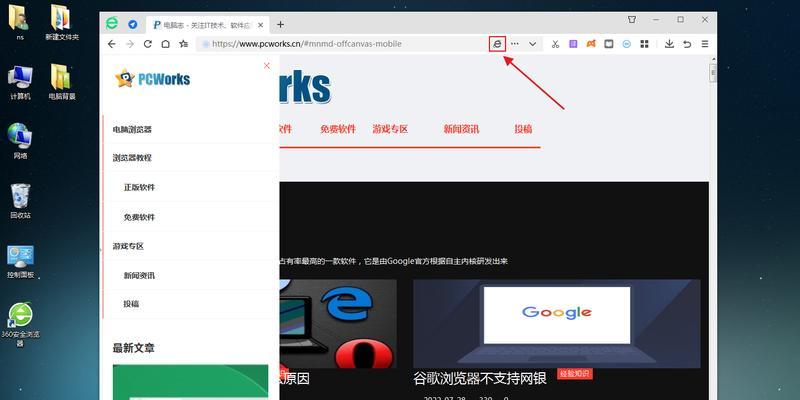Open the extensions grid icon
This screenshot has height=400, width=800.
[644, 44]
